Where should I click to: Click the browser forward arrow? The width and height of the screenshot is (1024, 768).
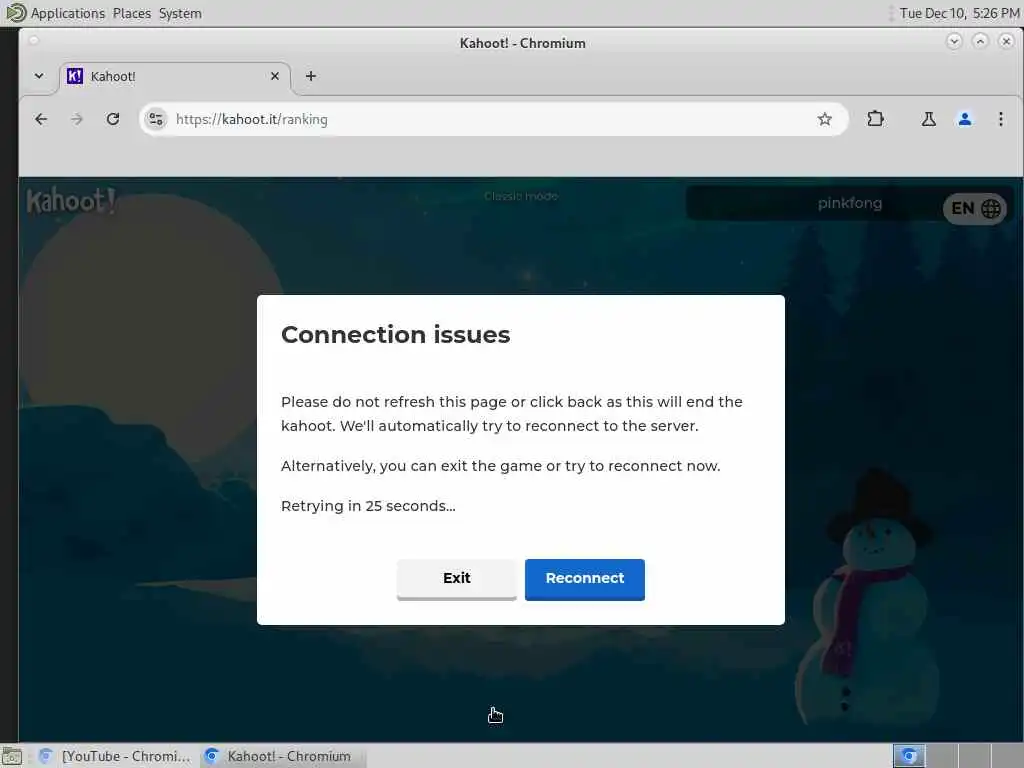(77, 119)
